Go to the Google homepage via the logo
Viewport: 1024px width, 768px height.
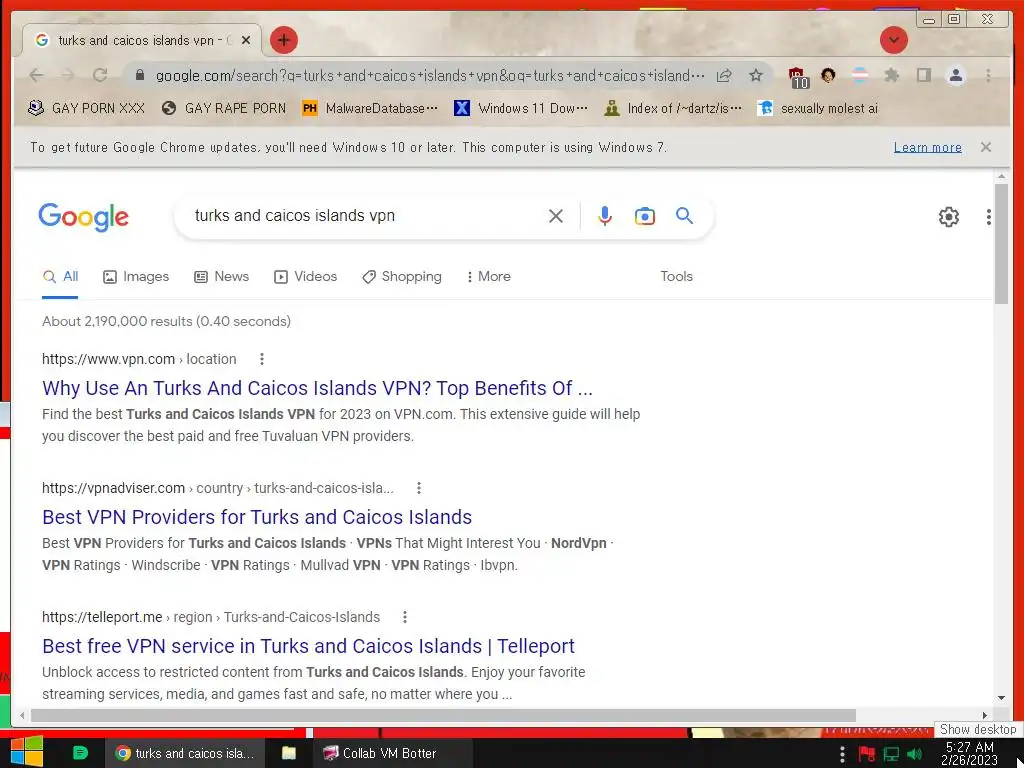84,216
